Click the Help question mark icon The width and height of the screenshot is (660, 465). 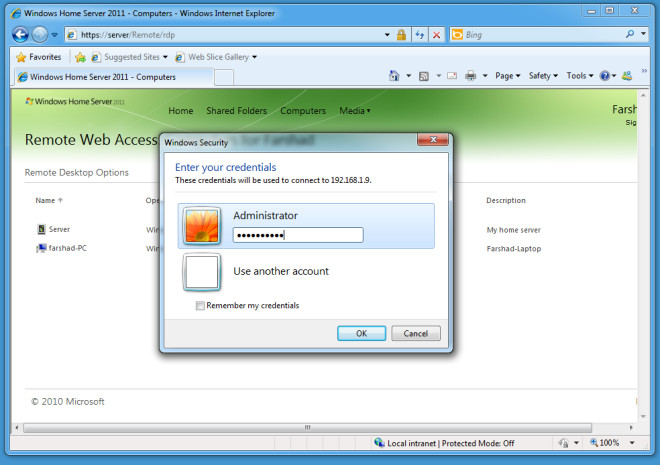605,76
